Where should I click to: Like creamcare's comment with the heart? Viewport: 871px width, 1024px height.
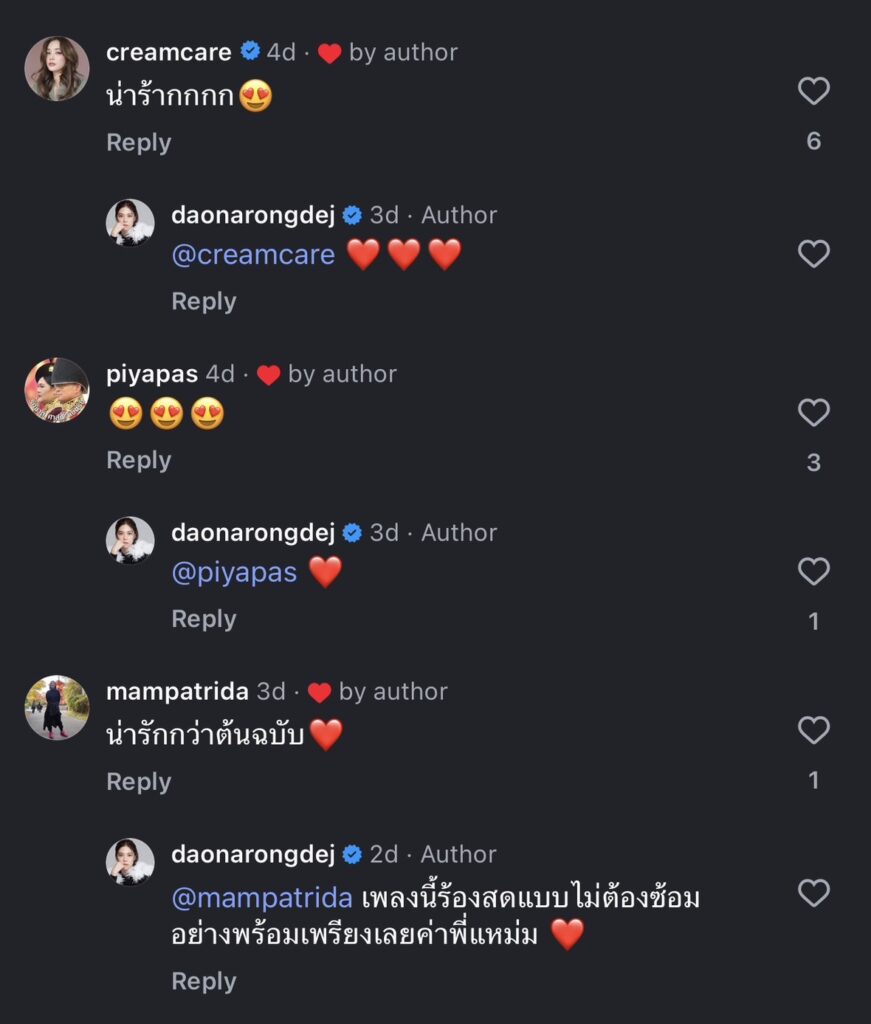click(814, 92)
